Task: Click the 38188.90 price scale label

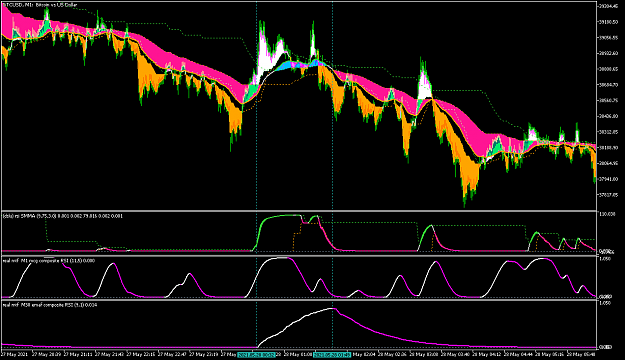Action: click(x=609, y=148)
